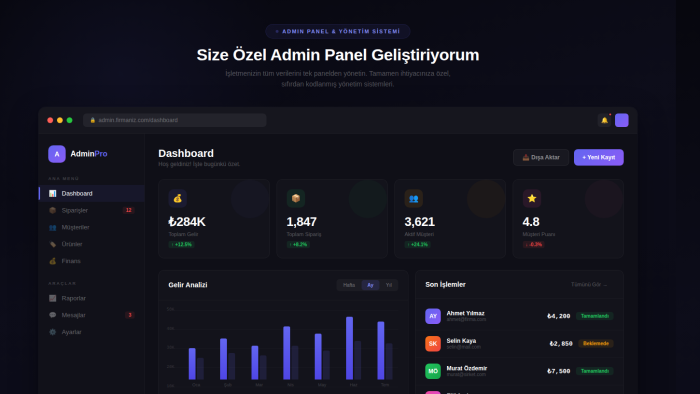The width and height of the screenshot is (700, 394).
Task: Click the Ayarlar gear icon in sidebar
Action: pos(53,332)
